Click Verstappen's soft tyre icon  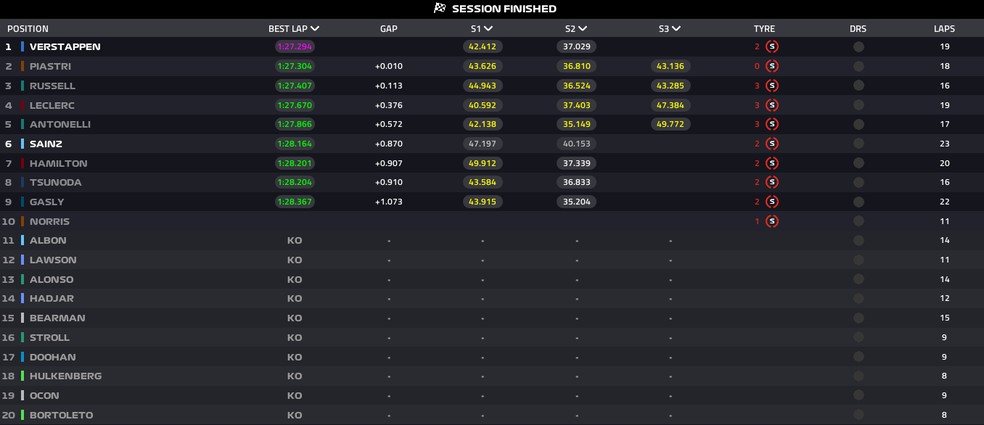pyautogui.click(x=772, y=46)
